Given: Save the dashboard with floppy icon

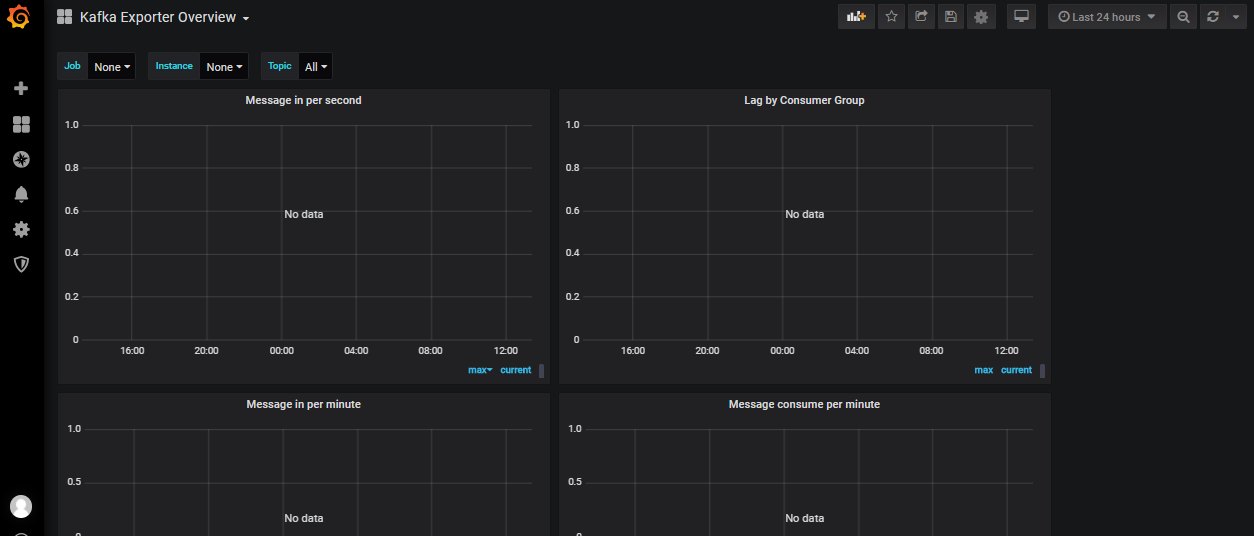Looking at the screenshot, I should pyautogui.click(x=951, y=16).
